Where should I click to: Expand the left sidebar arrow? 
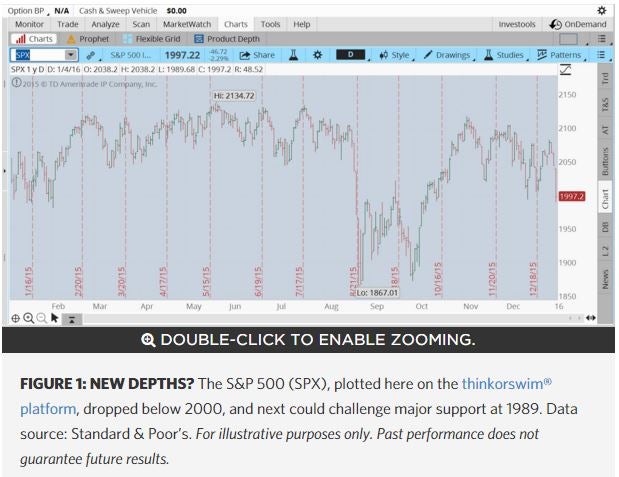point(4,171)
